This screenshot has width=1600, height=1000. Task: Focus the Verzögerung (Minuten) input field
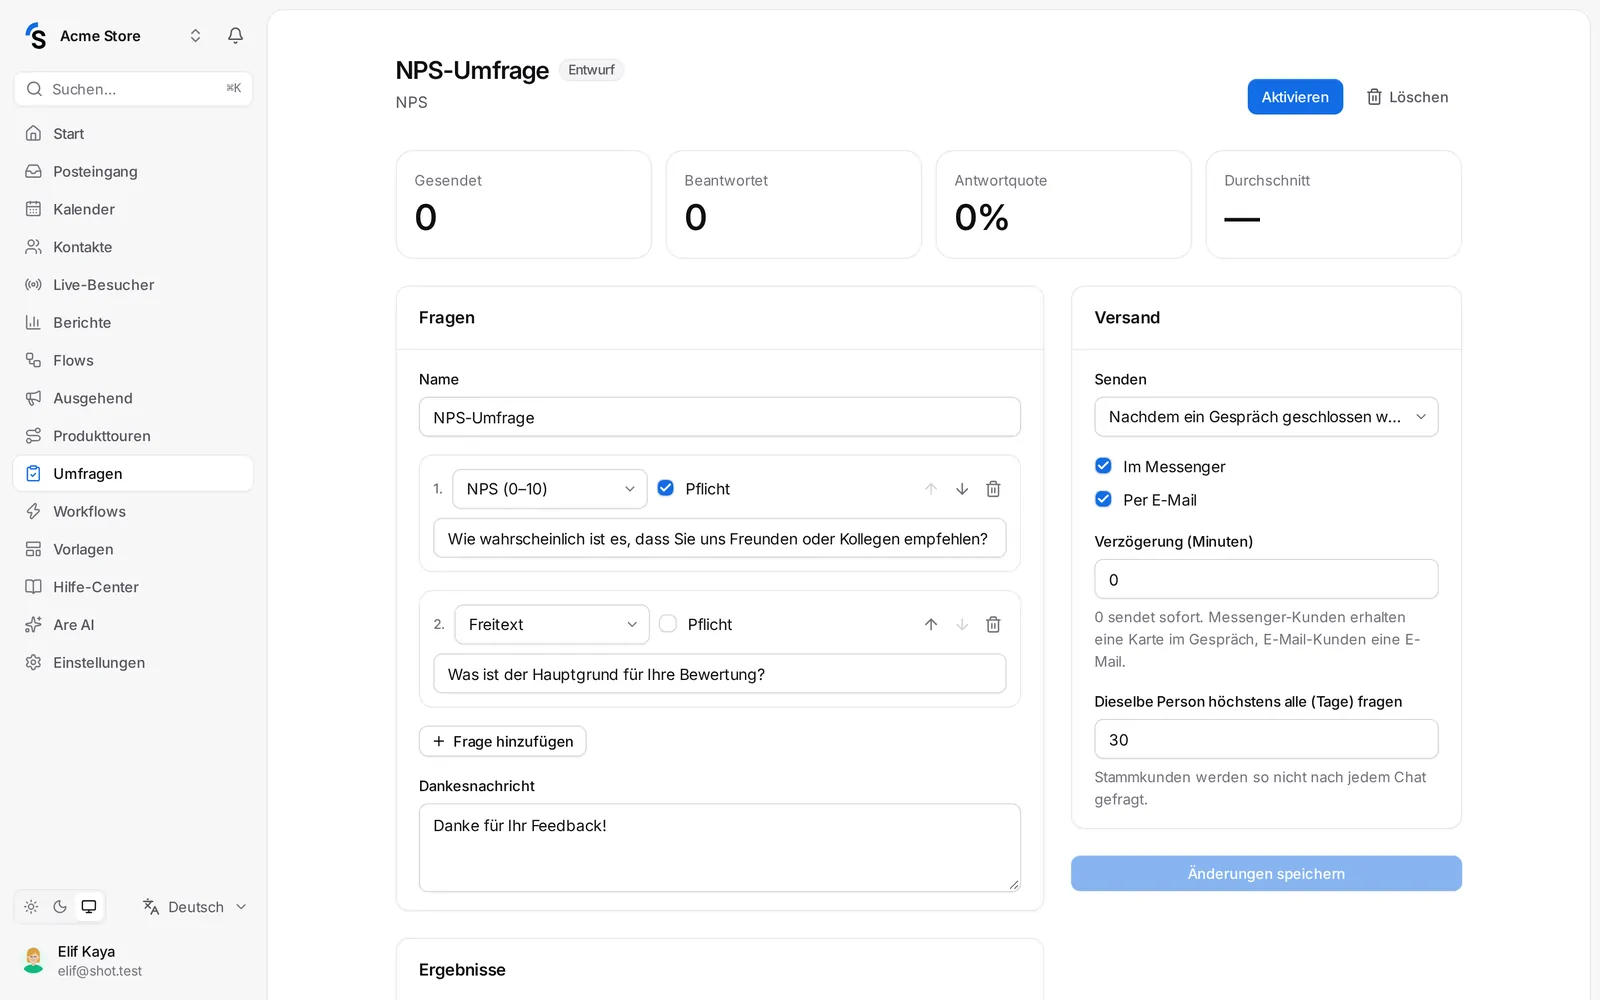point(1266,579)
